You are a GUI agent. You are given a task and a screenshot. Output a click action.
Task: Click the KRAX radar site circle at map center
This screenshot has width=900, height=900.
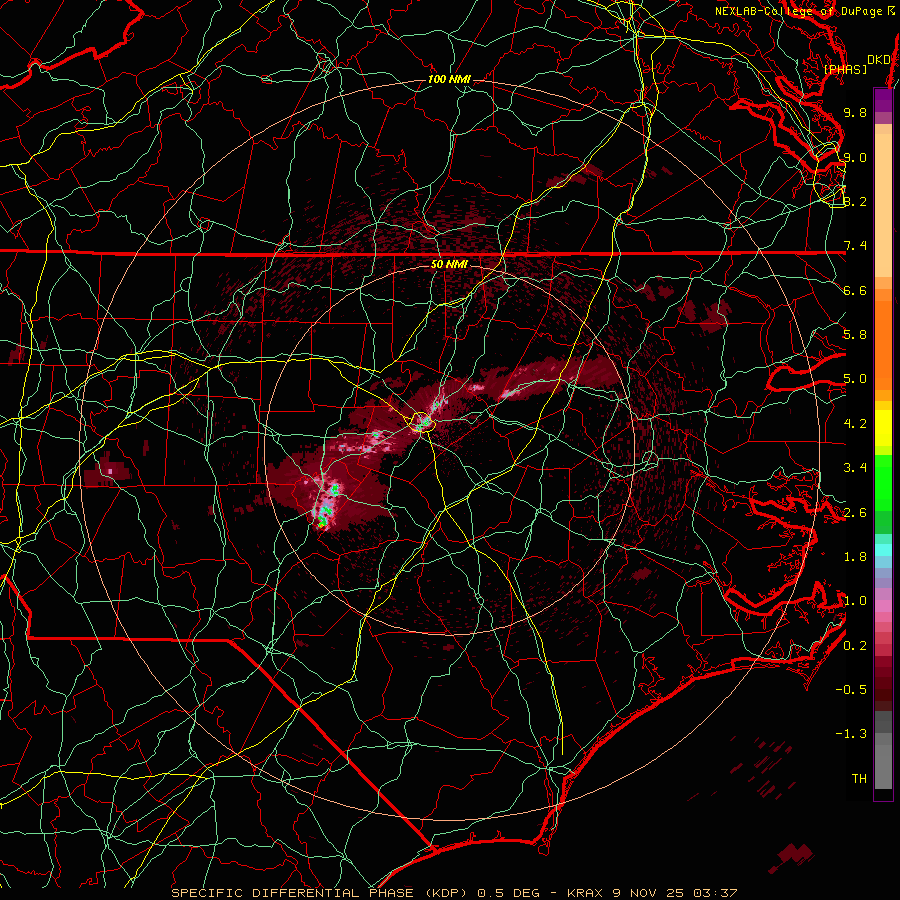click(421, 422)
